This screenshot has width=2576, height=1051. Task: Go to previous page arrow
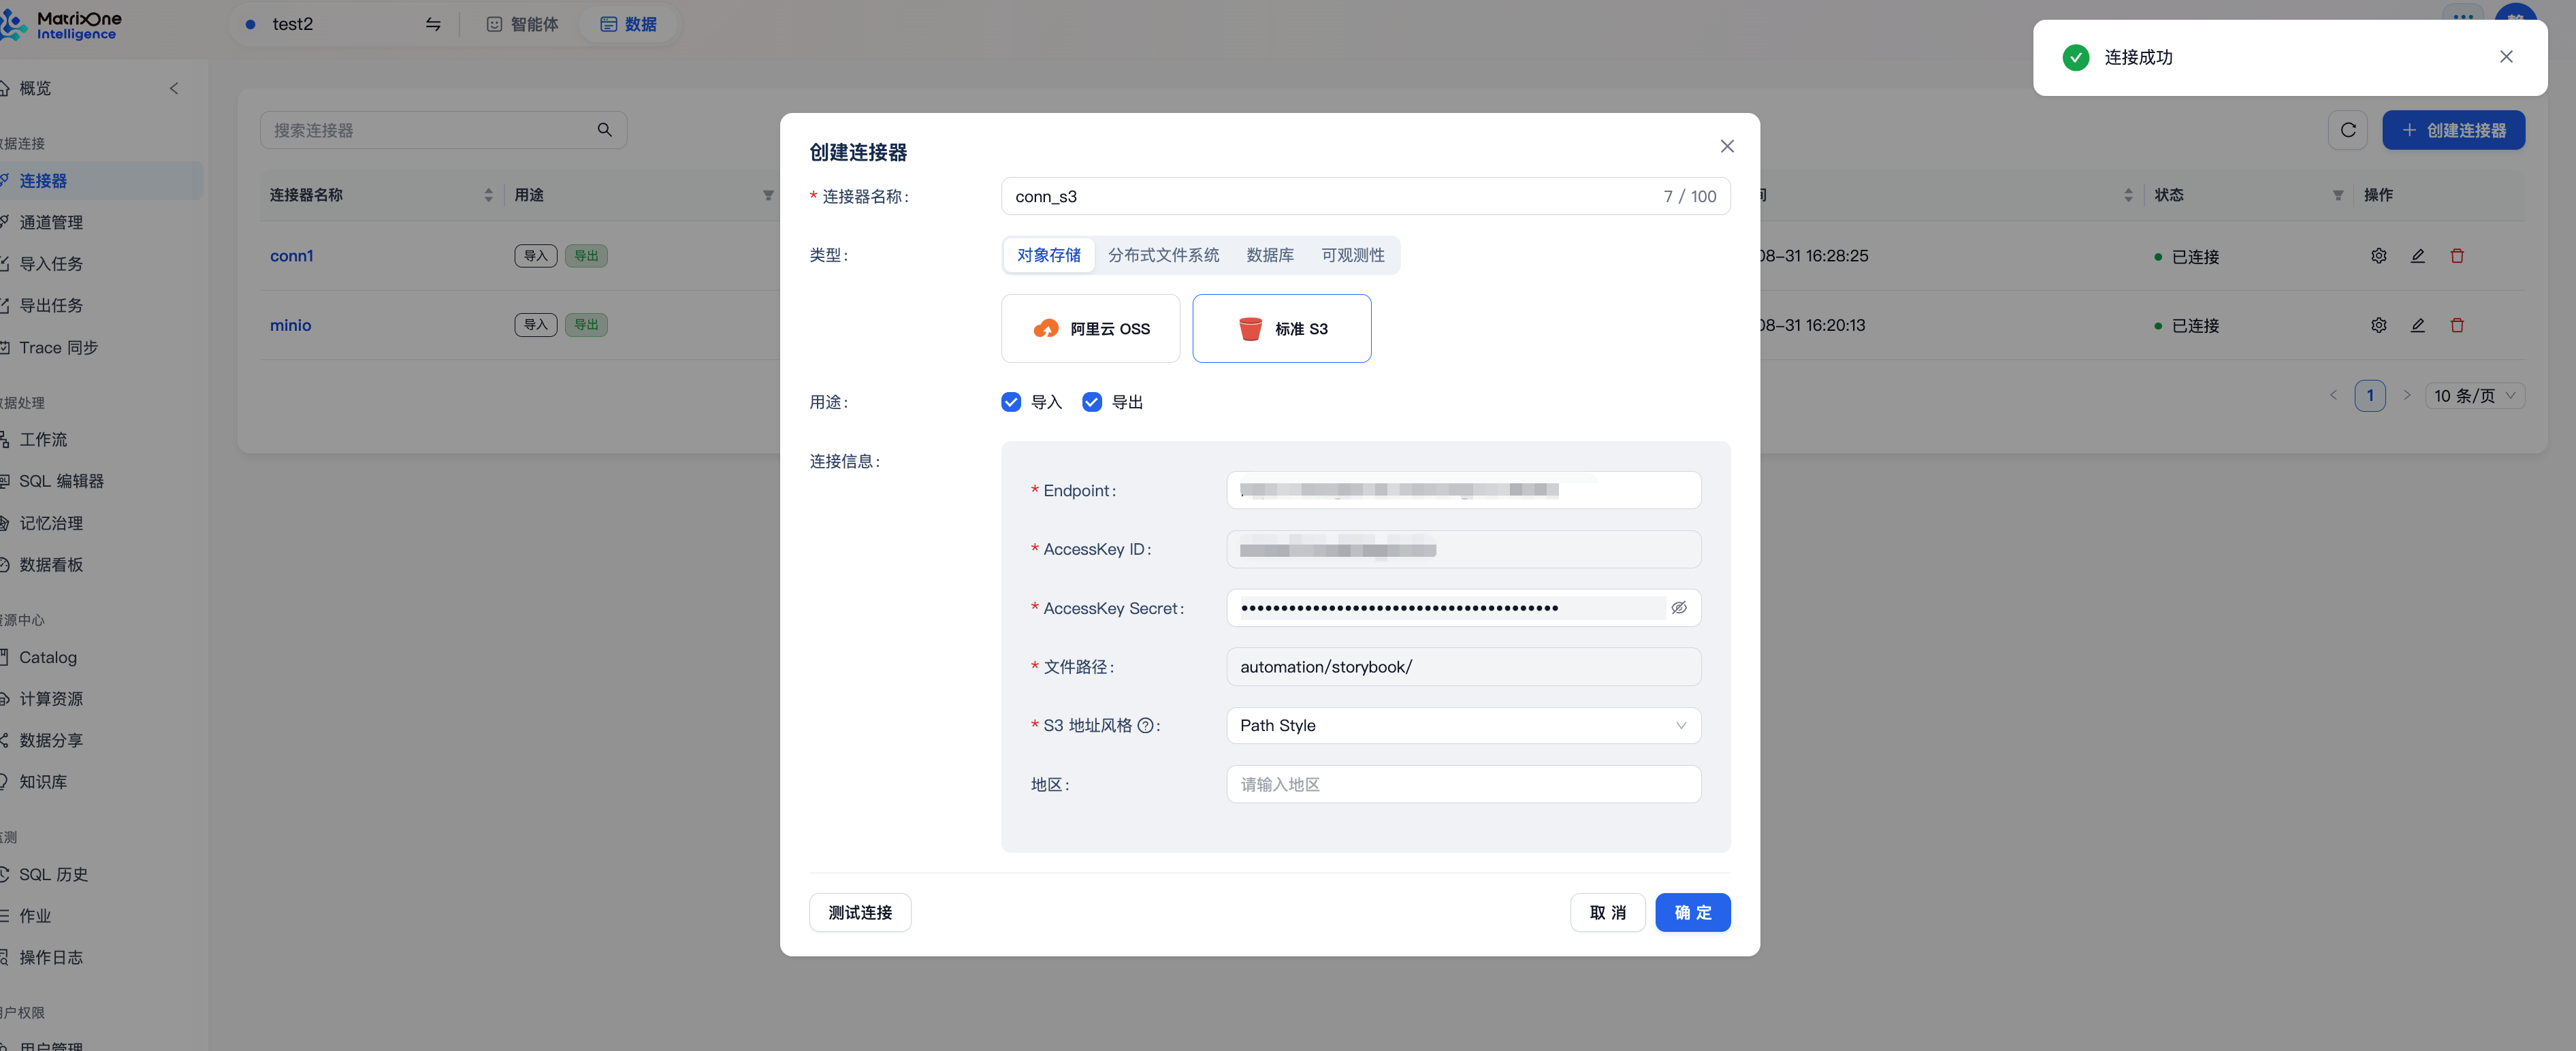click(x=2333, y=396)
